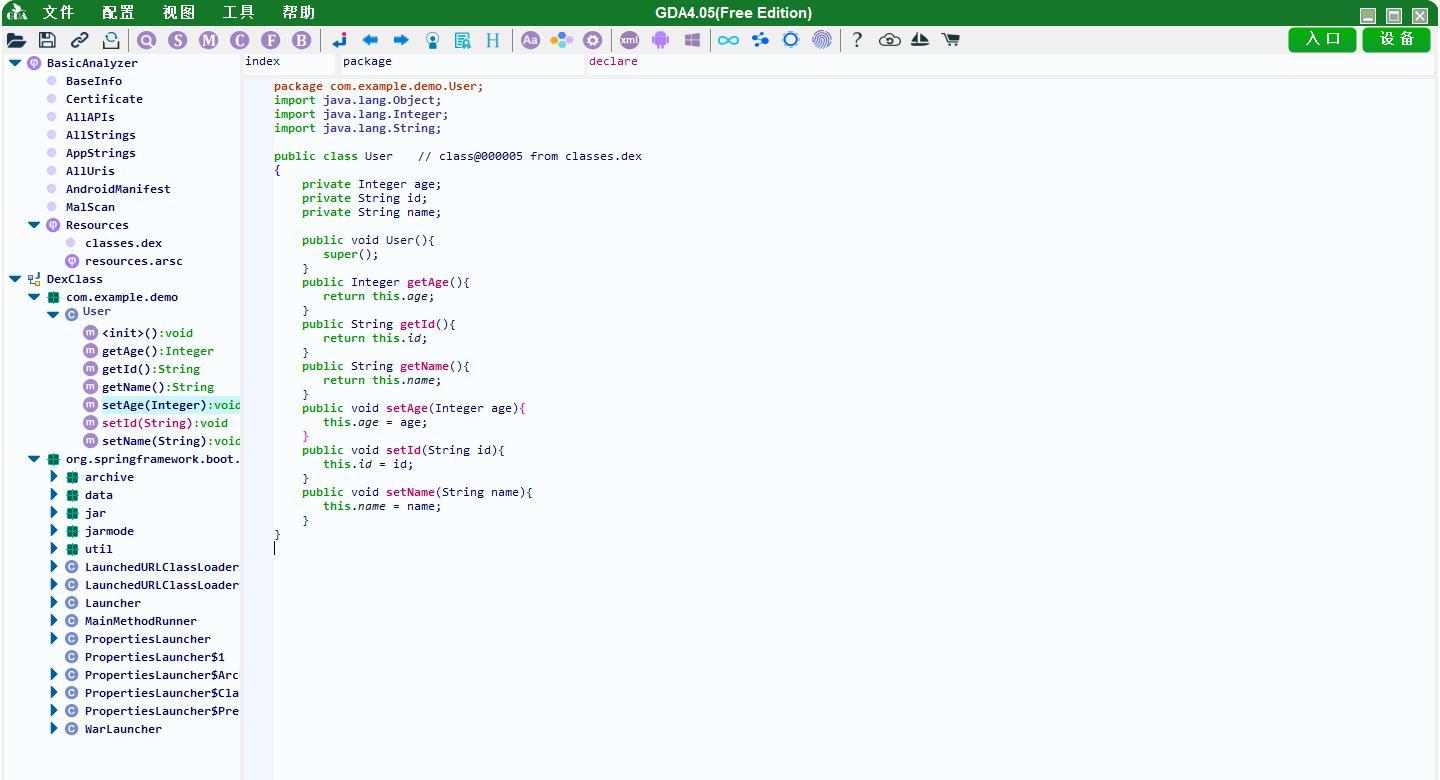Viewport: 1440px width, 780px height.
Task: Click the green 设备 button
Action: pyautogui.click(x=1397, y=39)
